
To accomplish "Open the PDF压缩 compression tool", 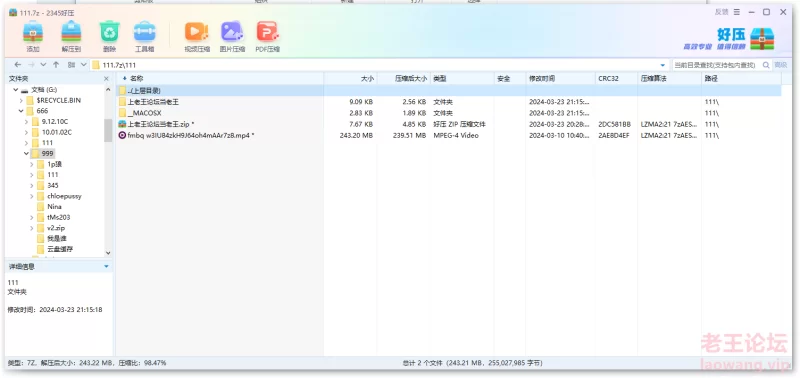I will point(267,32).
